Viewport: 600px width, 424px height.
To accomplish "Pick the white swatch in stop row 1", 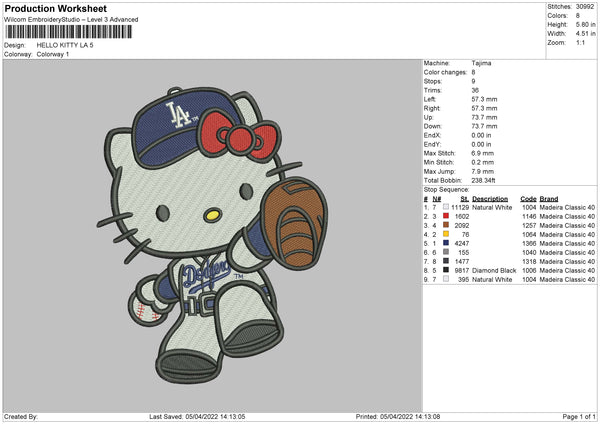I will click(446, 207).
